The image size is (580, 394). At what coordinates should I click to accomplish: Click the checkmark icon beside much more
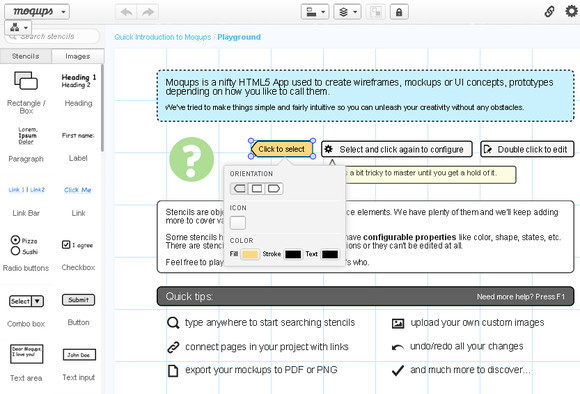[397, 370]
